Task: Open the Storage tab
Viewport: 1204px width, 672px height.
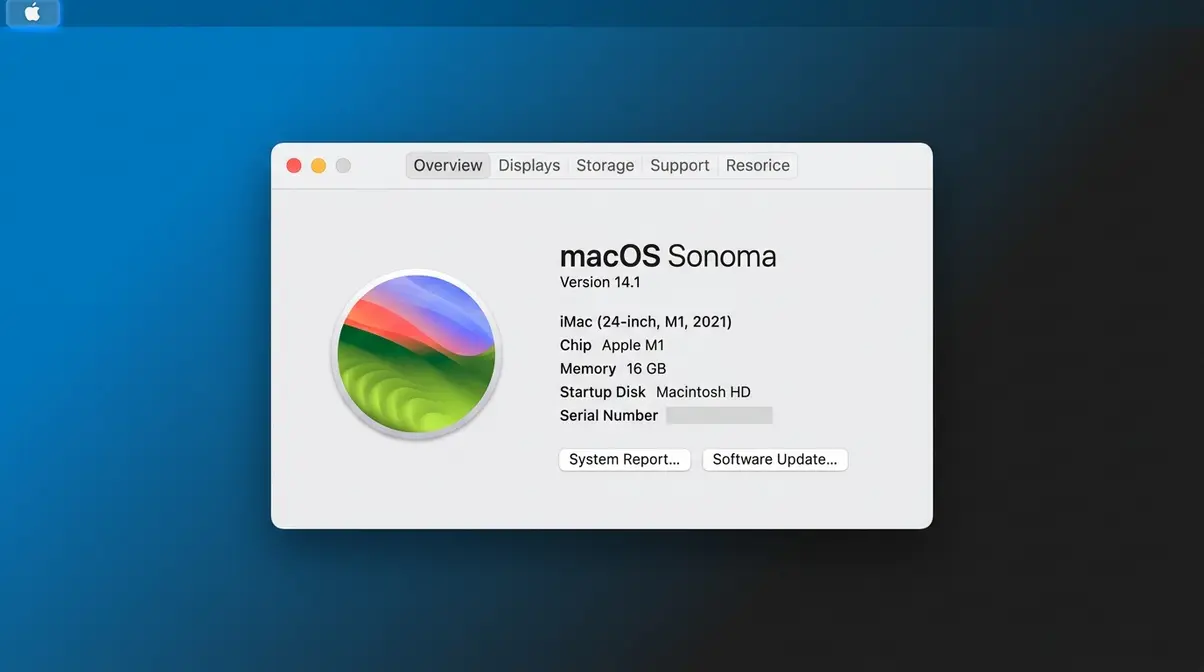Action: point(605,165)
